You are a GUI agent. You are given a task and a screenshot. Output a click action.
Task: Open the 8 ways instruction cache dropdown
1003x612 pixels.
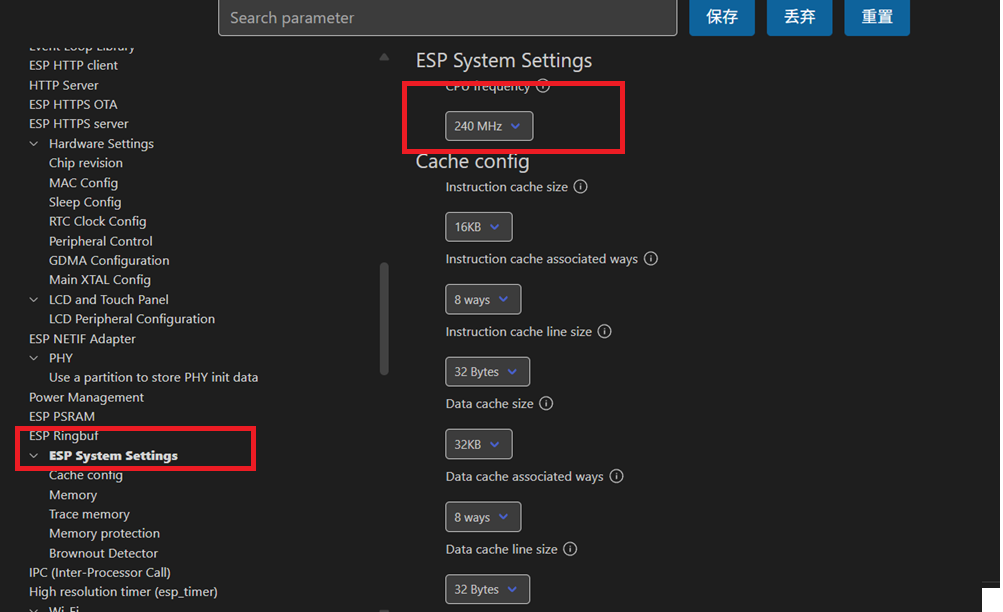[483, 300]
